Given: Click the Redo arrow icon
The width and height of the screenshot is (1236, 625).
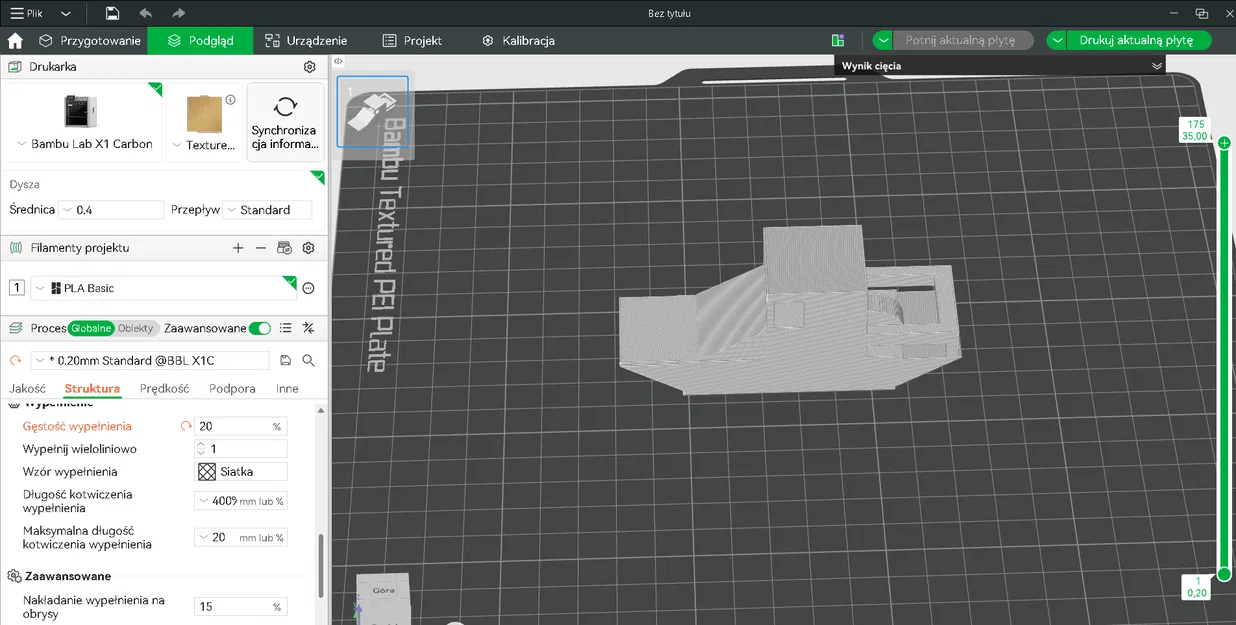Looking at the screenshot, I should (178, 13).
